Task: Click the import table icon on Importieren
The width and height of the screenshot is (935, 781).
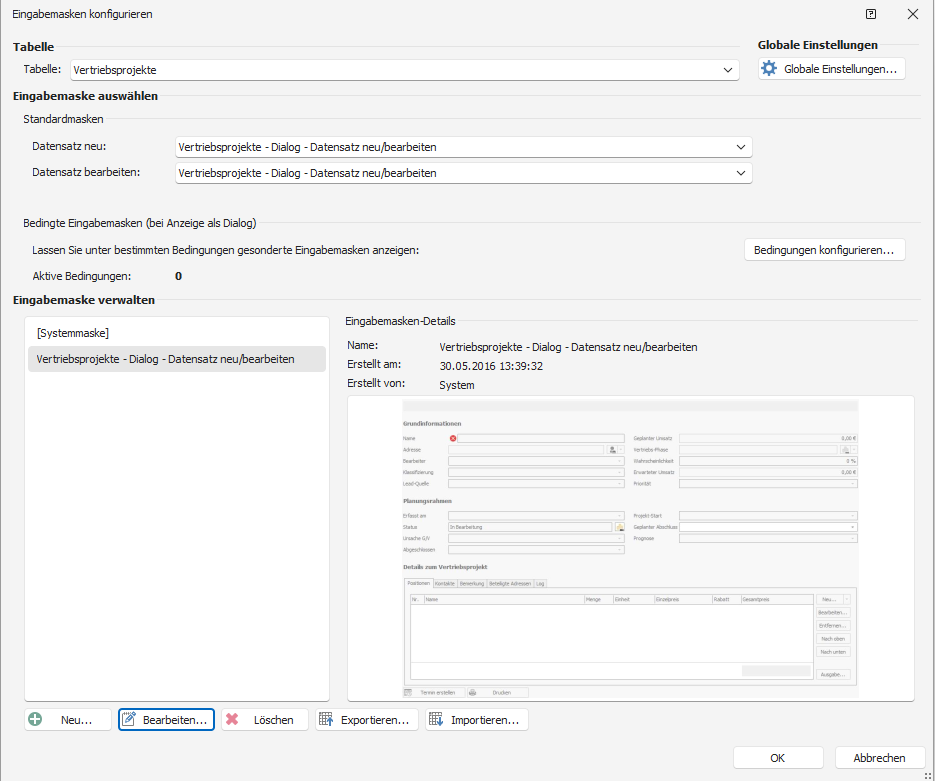Action: pyautogui.click(x=436, y=720)
